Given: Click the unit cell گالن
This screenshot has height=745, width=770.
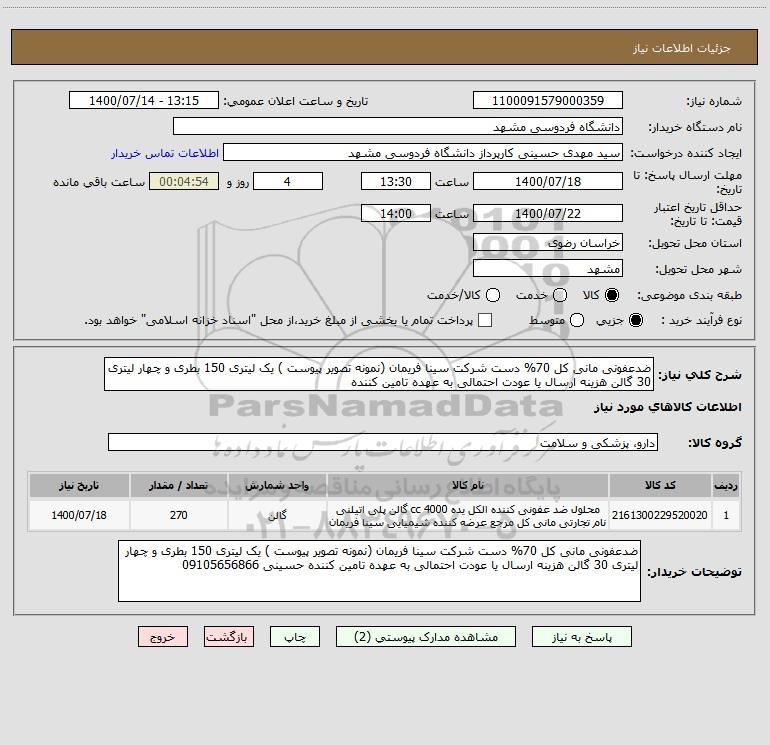Looking at the screenshot, I should 277,515.
